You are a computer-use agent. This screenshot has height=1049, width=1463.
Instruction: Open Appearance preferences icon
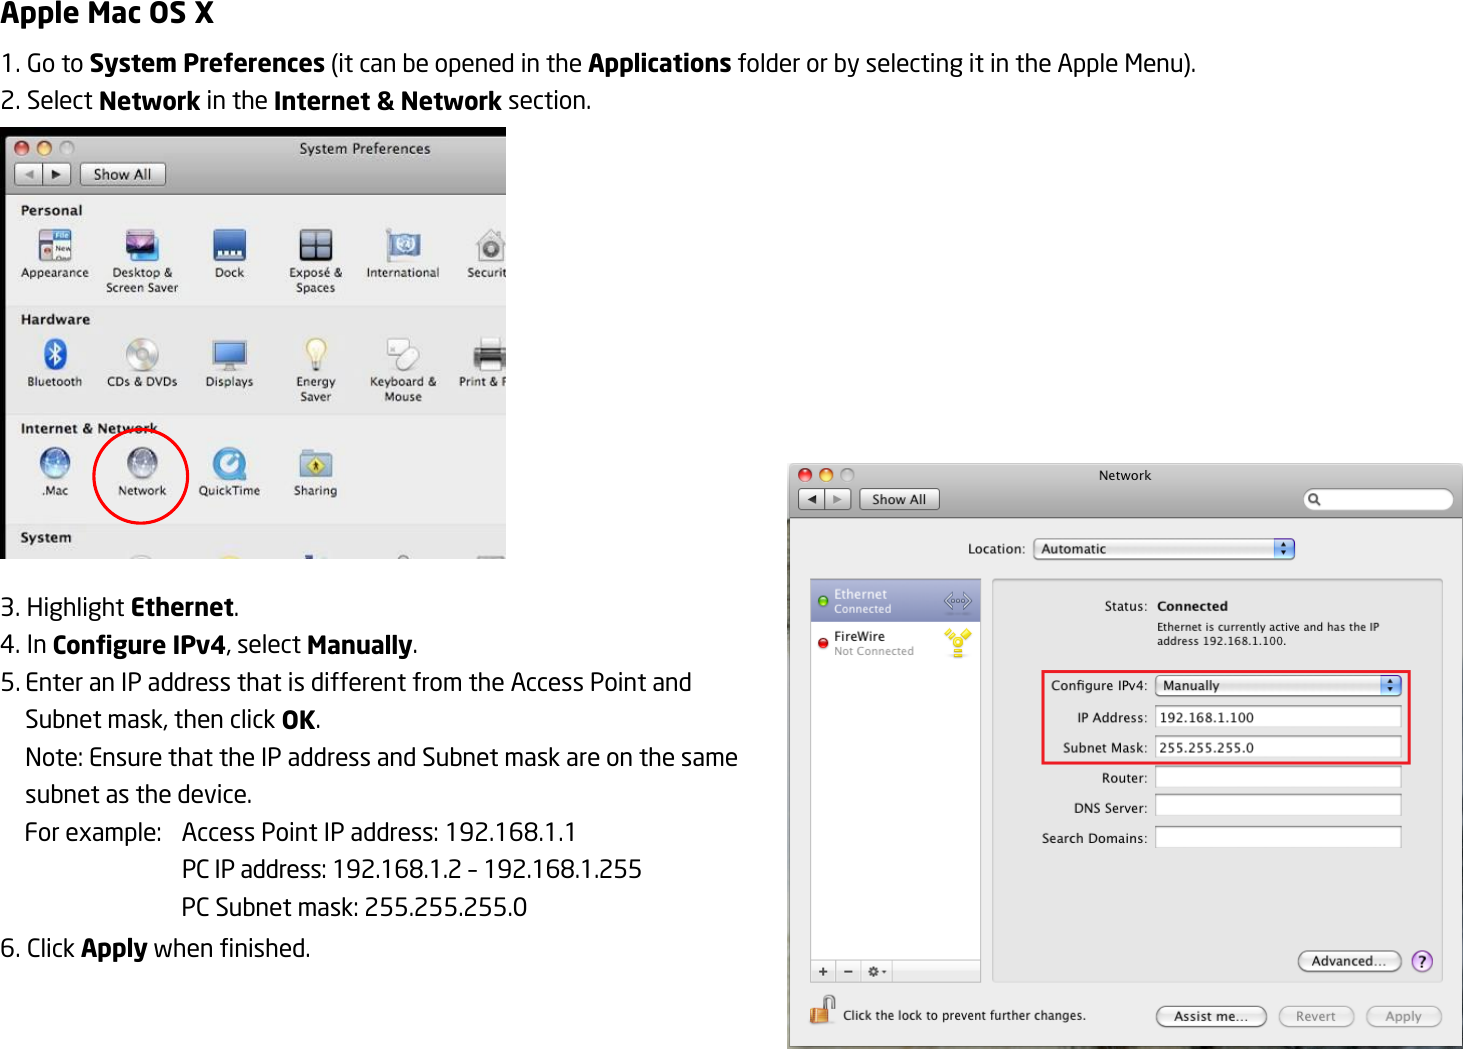[55, 245]
